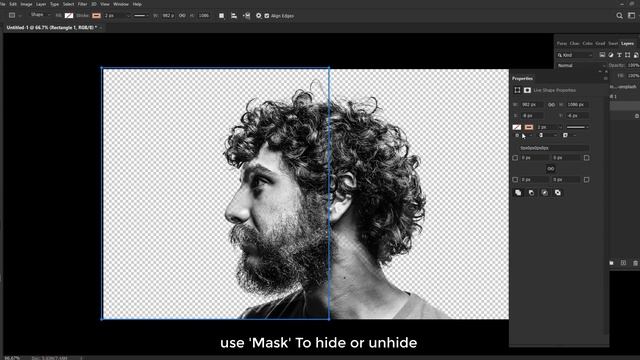This screenshot has width=640, height=360.
Task: Click the corner radius summary field
Action: tap(554, 148)
